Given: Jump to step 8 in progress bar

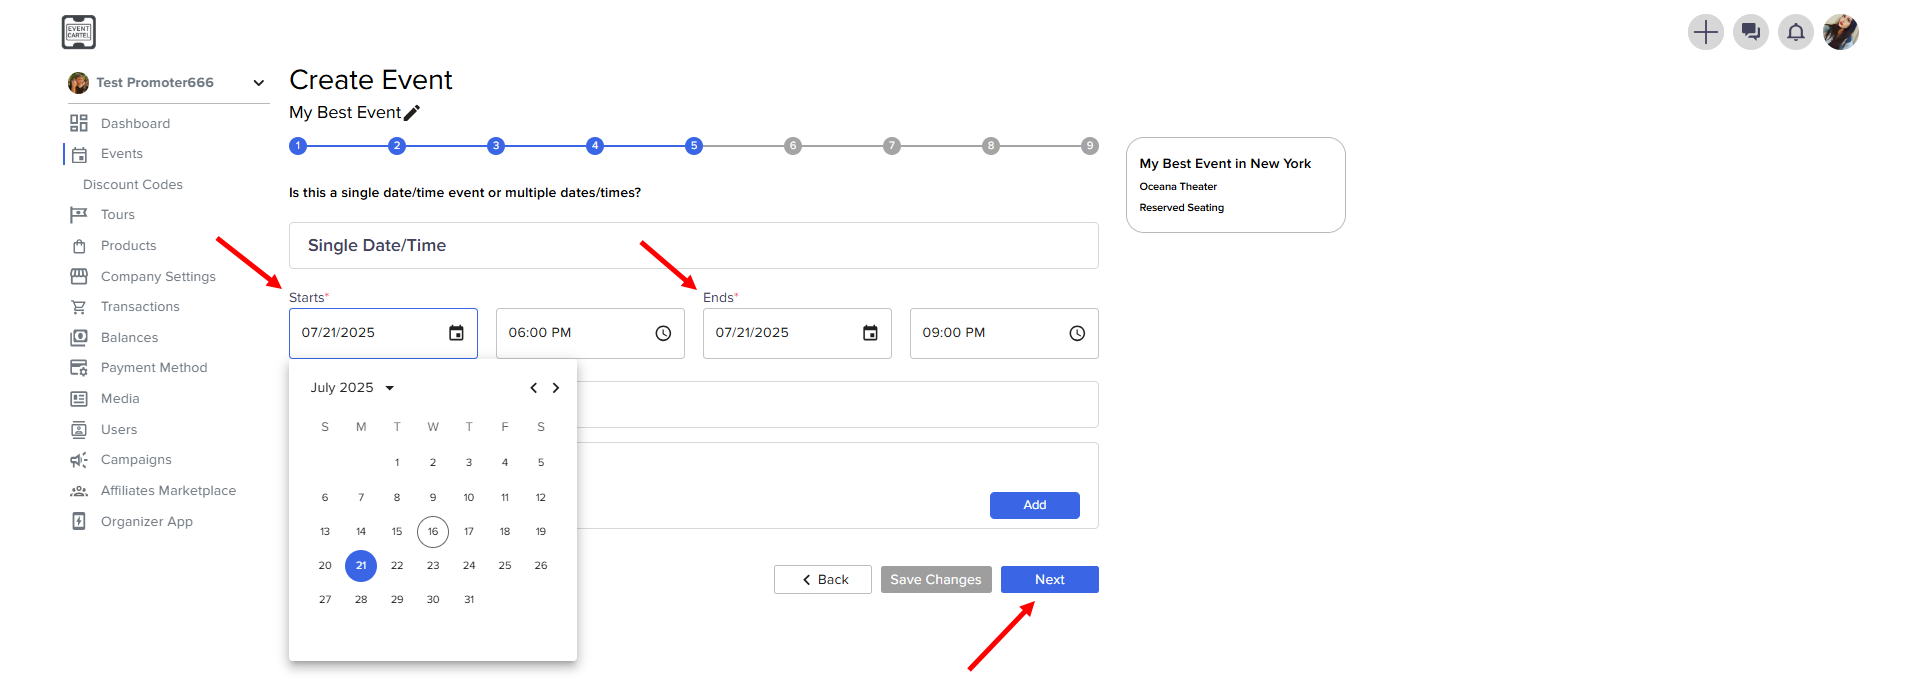Looking at the screenshot, I should pos(991,146).
